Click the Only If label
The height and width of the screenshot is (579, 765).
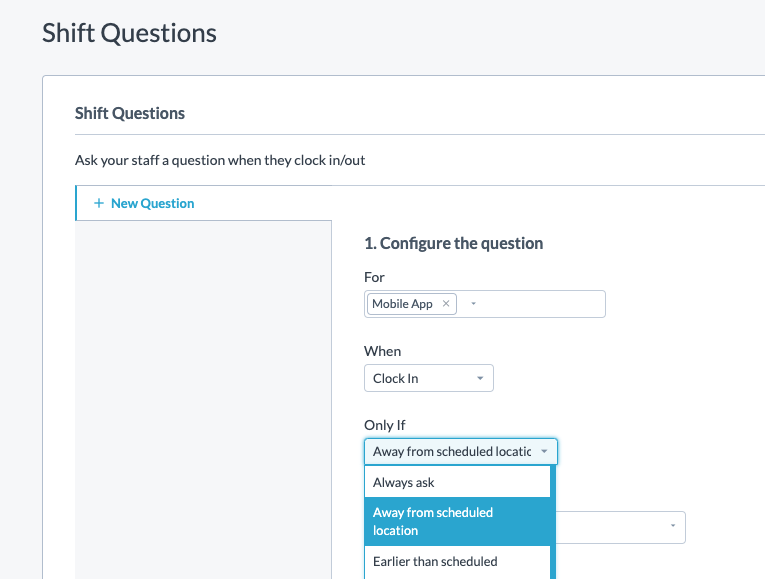(x=385, y=425)
